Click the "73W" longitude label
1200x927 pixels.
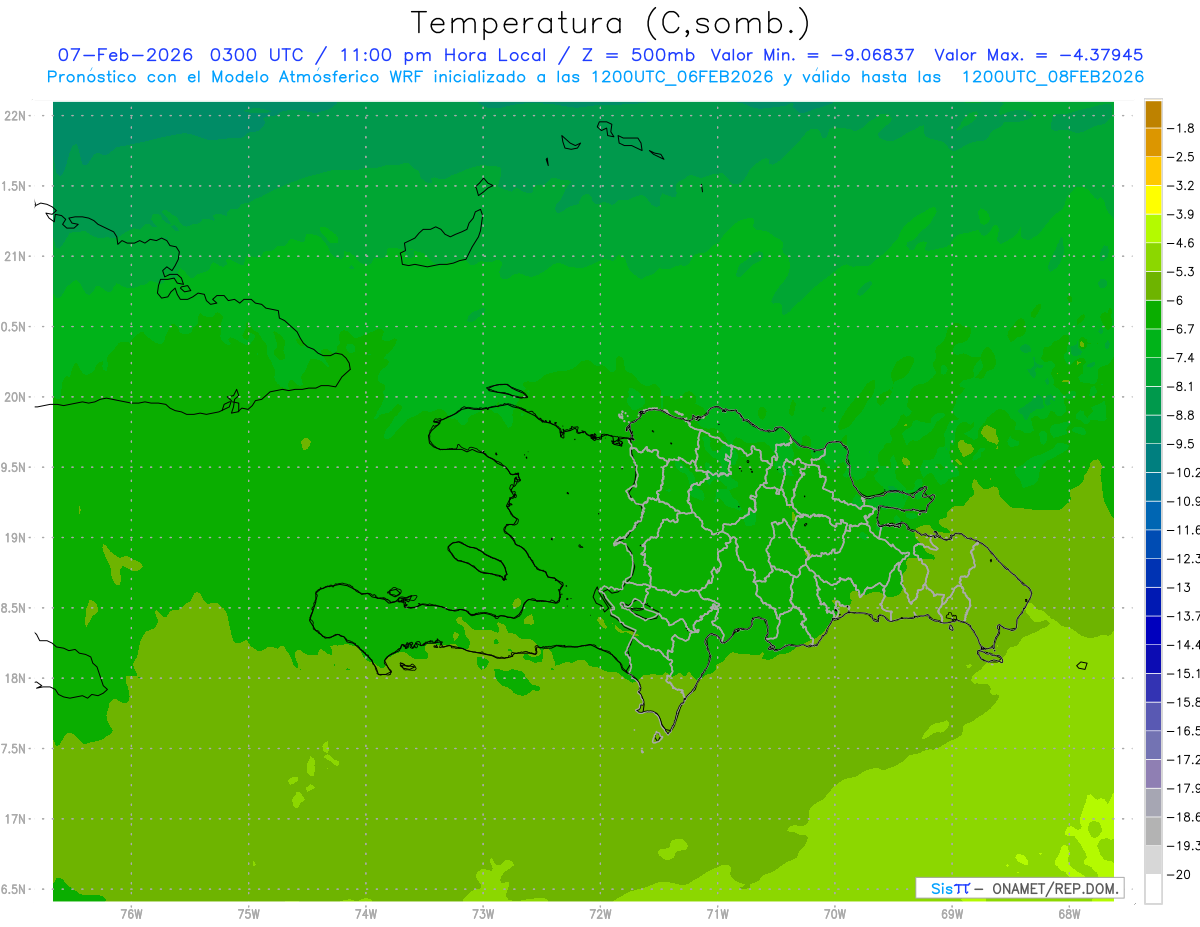coord(483,914)
